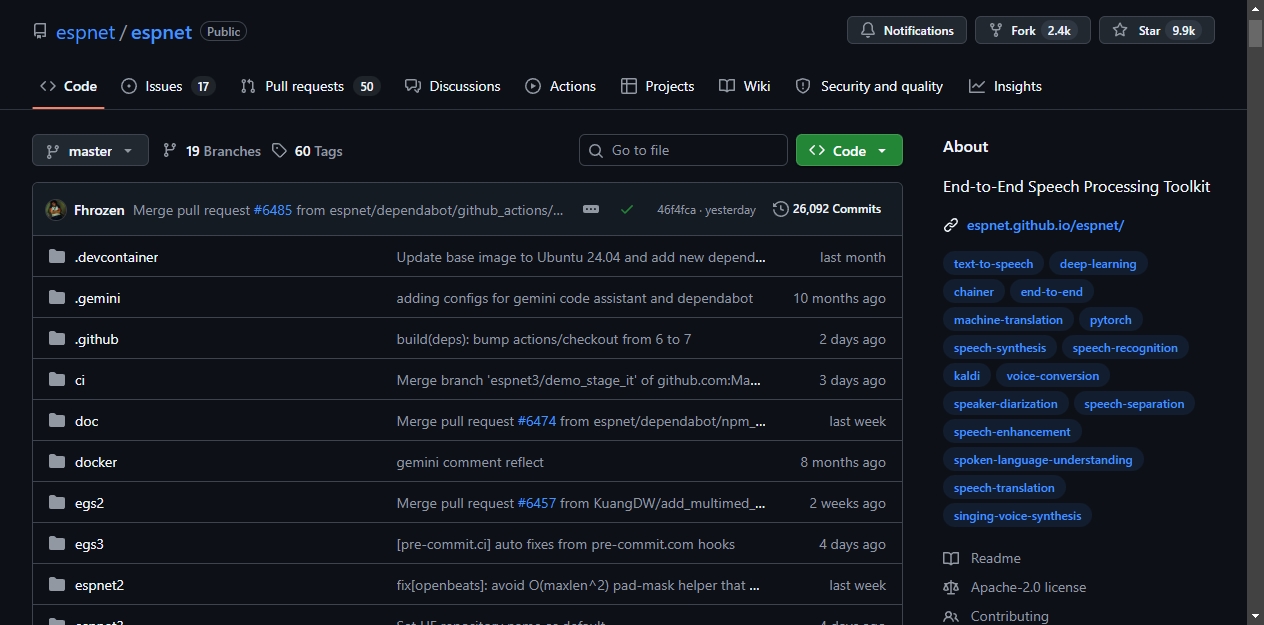Click the folder icon for .github
This screenshot has height=625, width=1264.
57,339
